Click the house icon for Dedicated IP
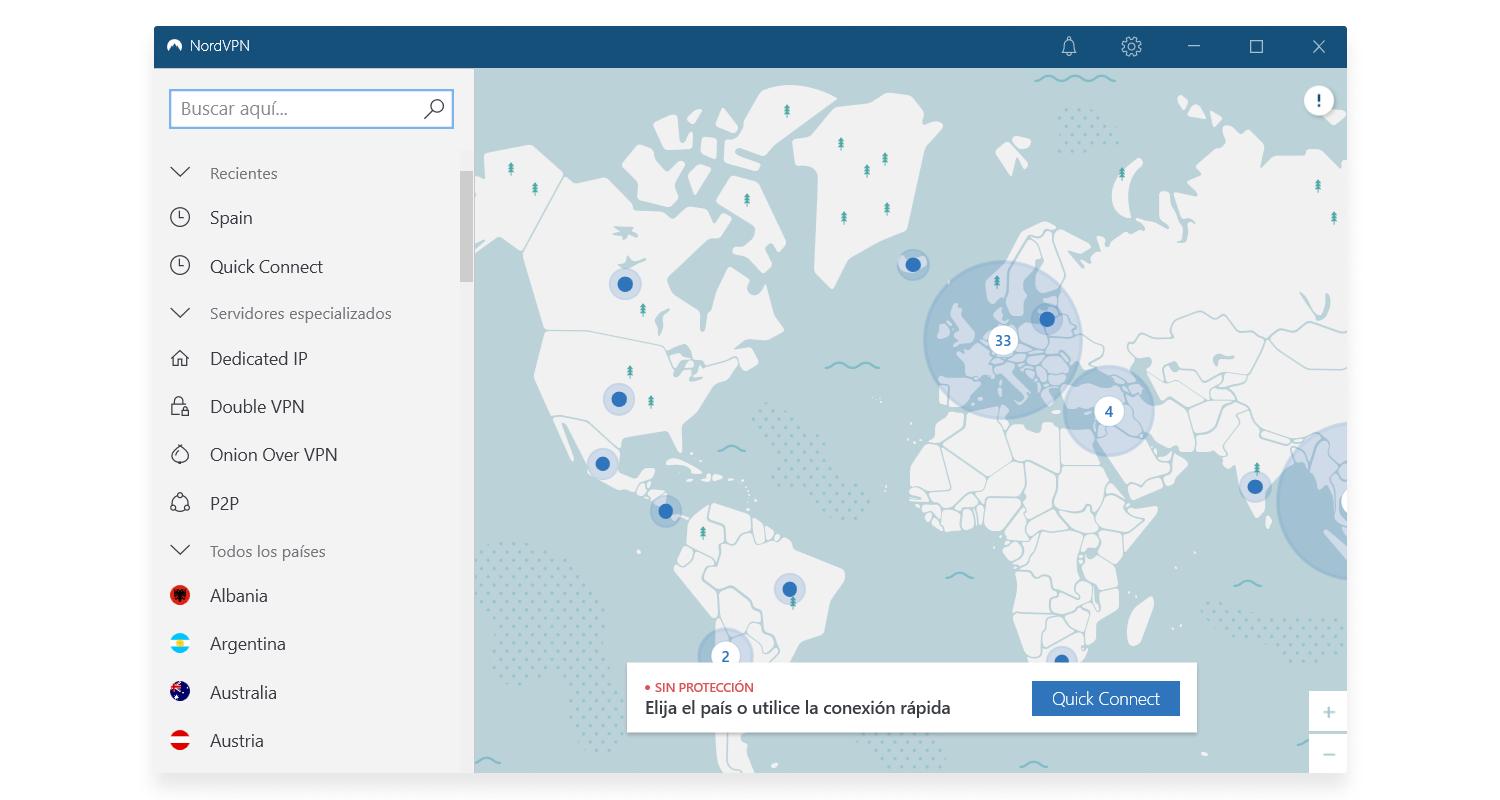1500x800 pixels. (180, 358)
